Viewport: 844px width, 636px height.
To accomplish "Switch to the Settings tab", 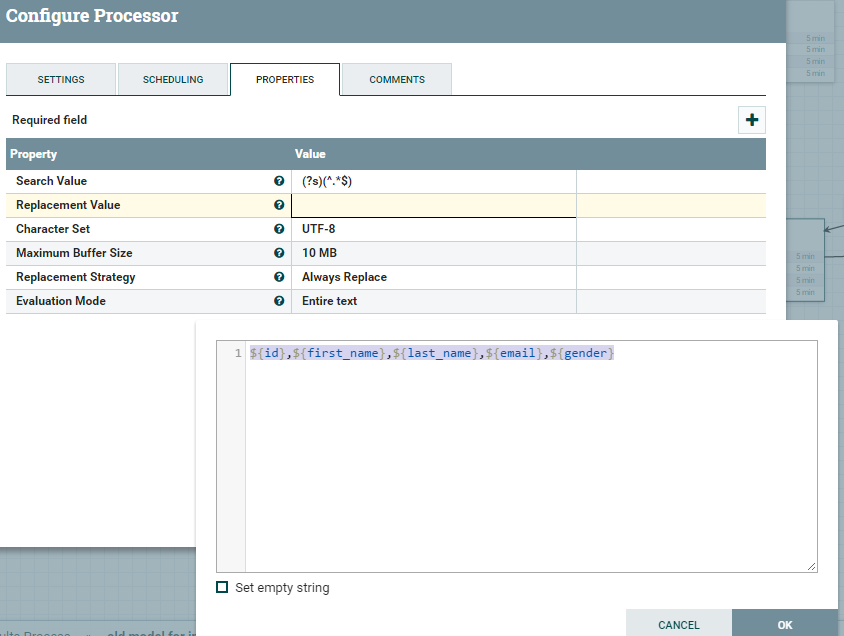I will pyautogui.click(x=61, y=79).
